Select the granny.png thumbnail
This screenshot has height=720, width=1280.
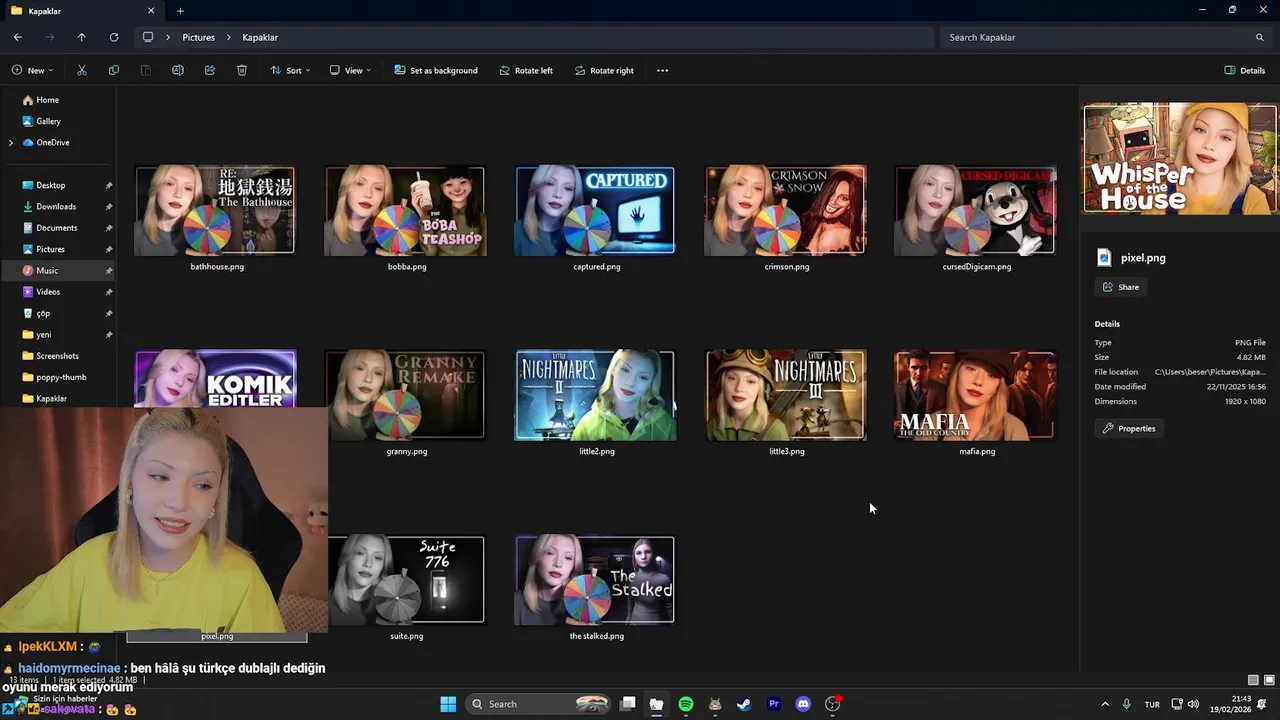tap(405, 395)
